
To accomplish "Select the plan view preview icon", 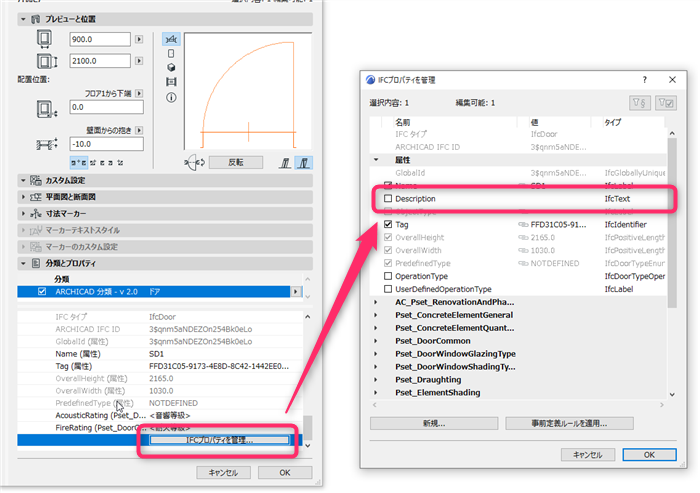I will [x=171, y=39].
